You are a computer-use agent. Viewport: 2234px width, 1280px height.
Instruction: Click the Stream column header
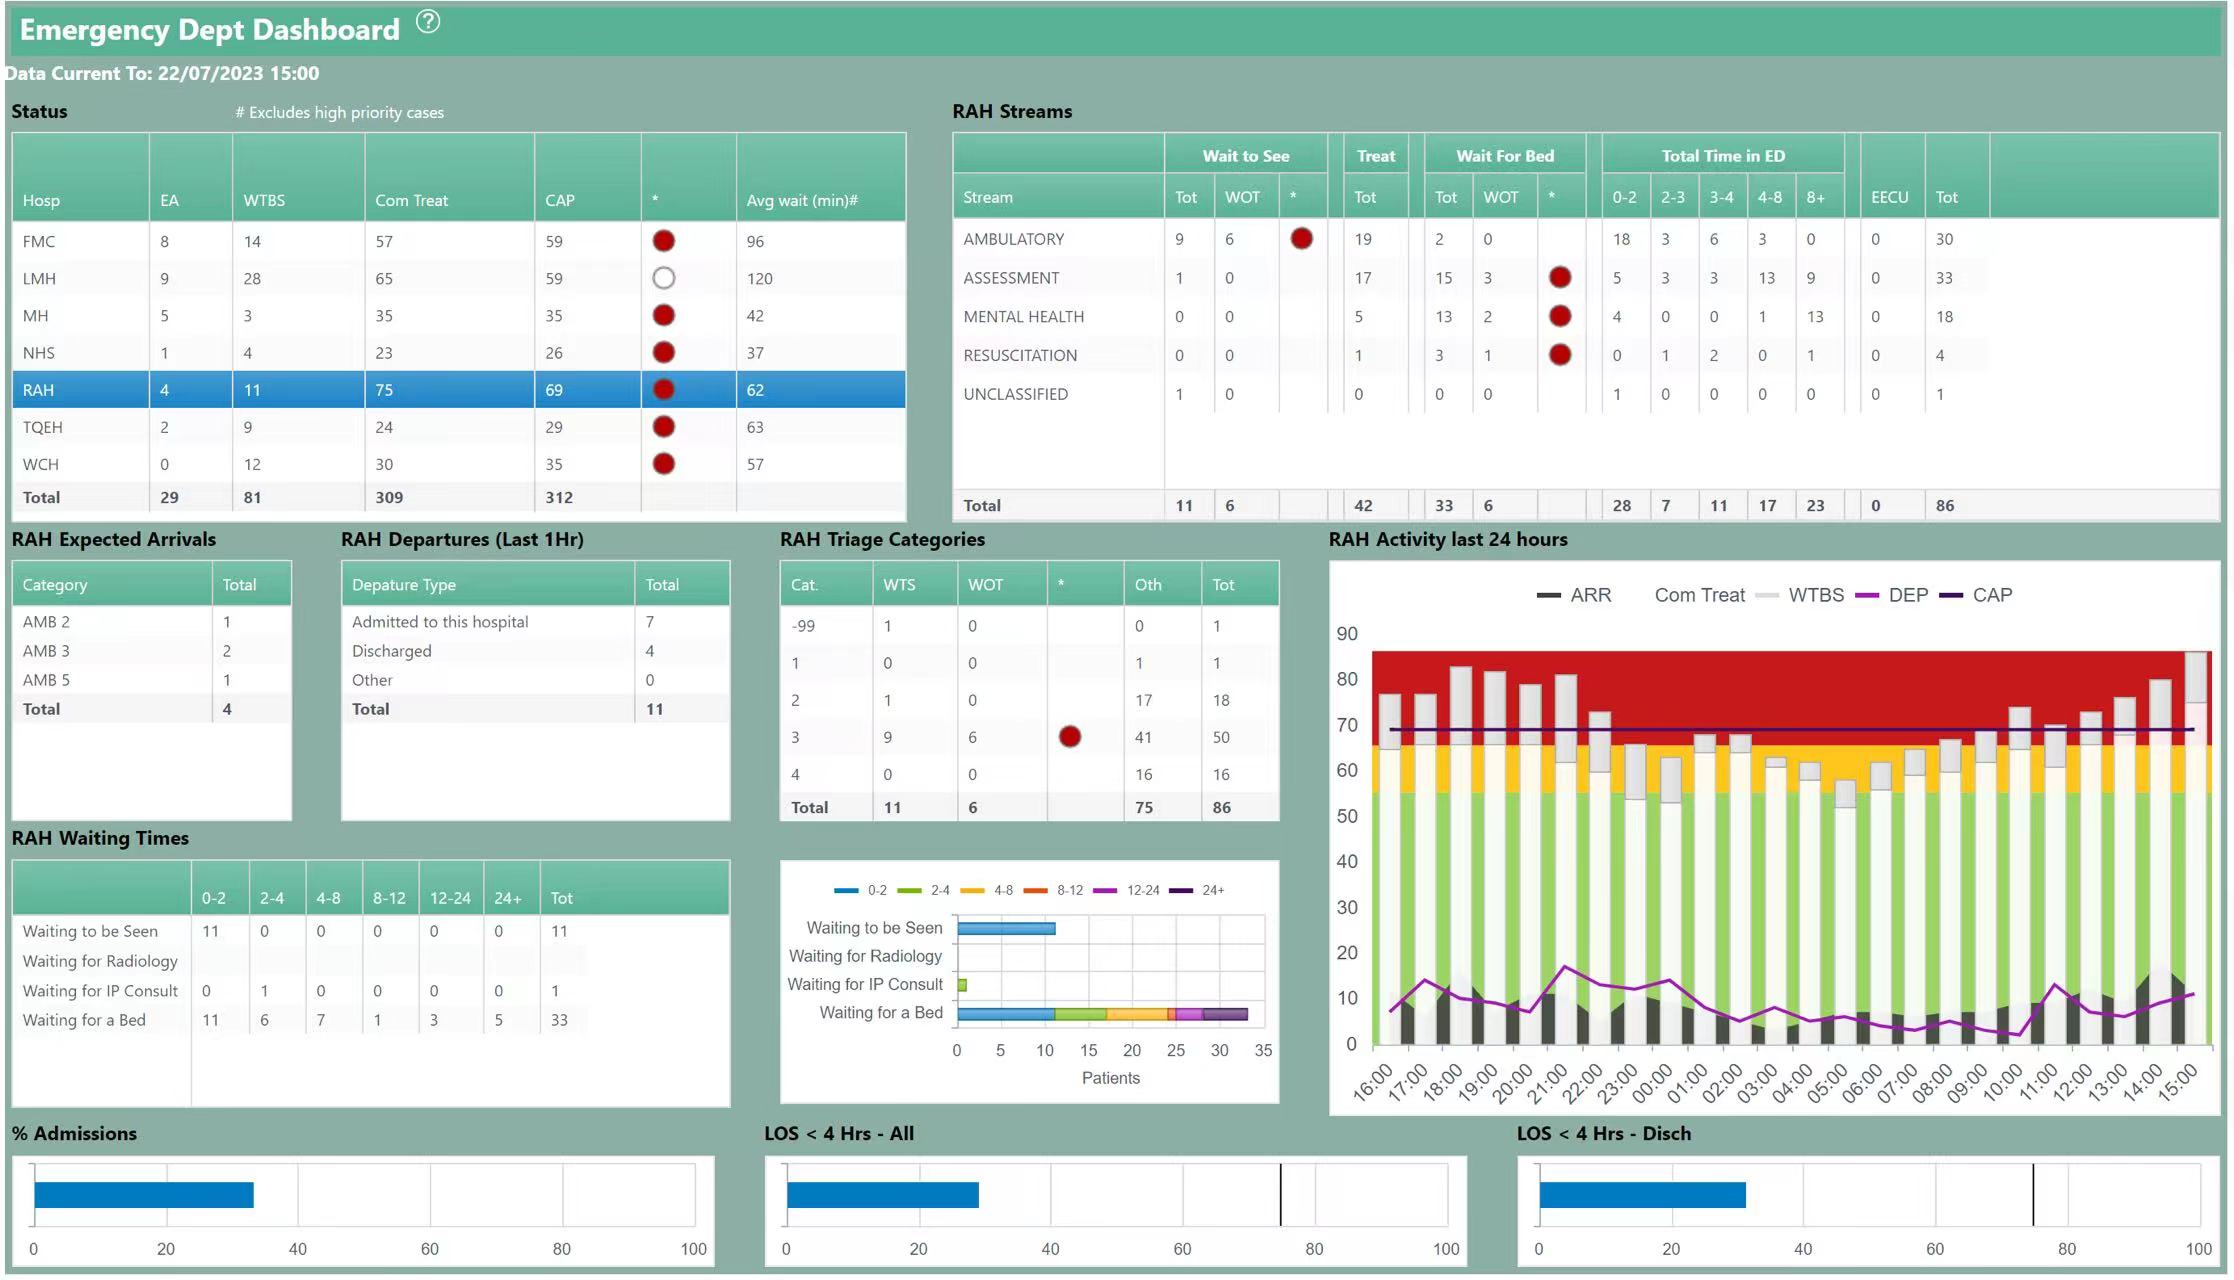tap(987, 197)
